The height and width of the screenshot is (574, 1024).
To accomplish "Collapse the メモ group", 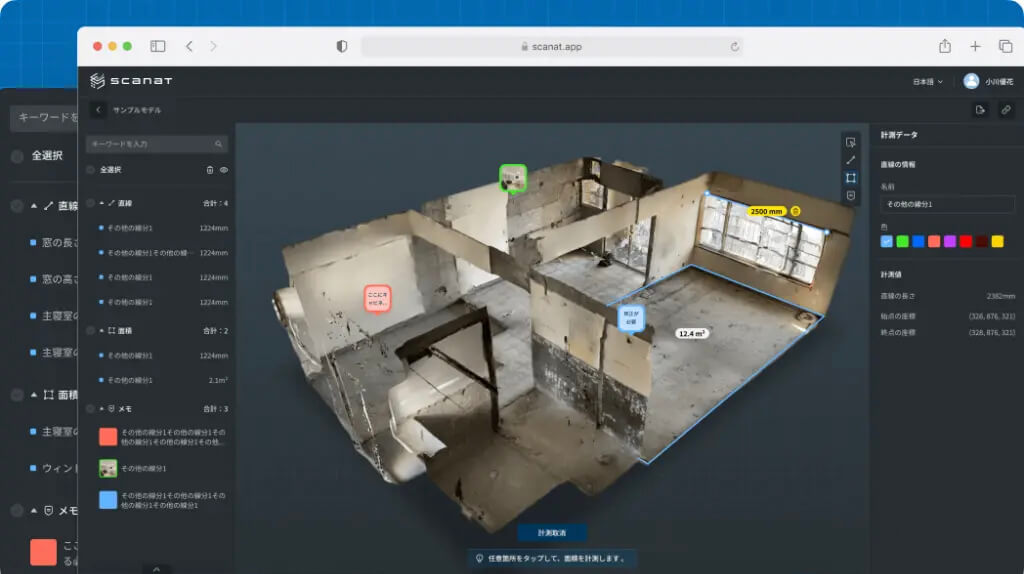I will tap(102, 409).
